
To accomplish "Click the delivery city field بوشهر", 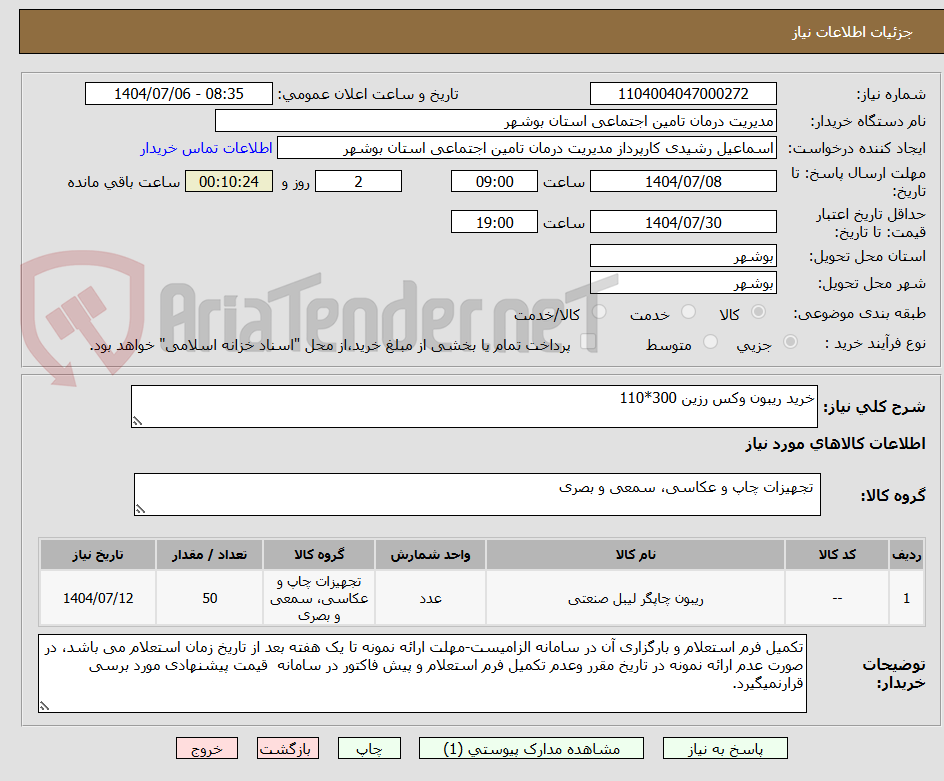I will [x=683, y=283].
